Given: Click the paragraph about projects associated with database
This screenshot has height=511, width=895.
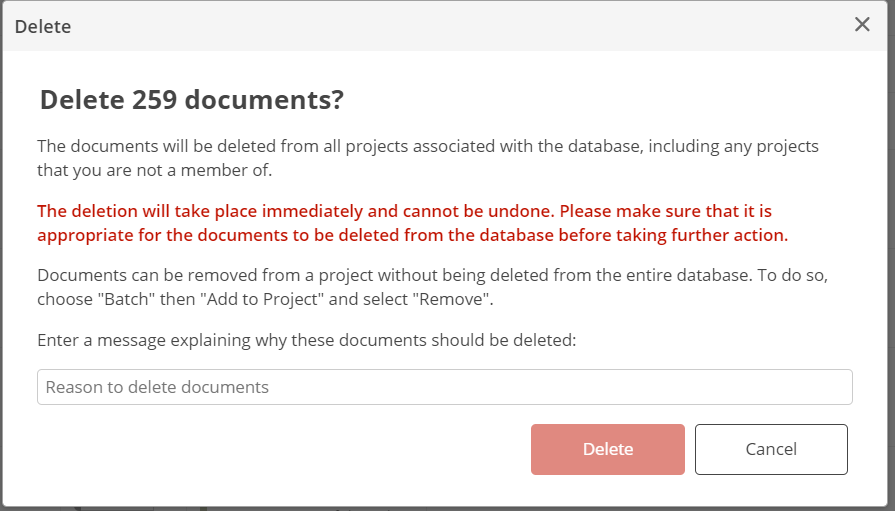Looking at the screenshot, I should pos(428,158).
